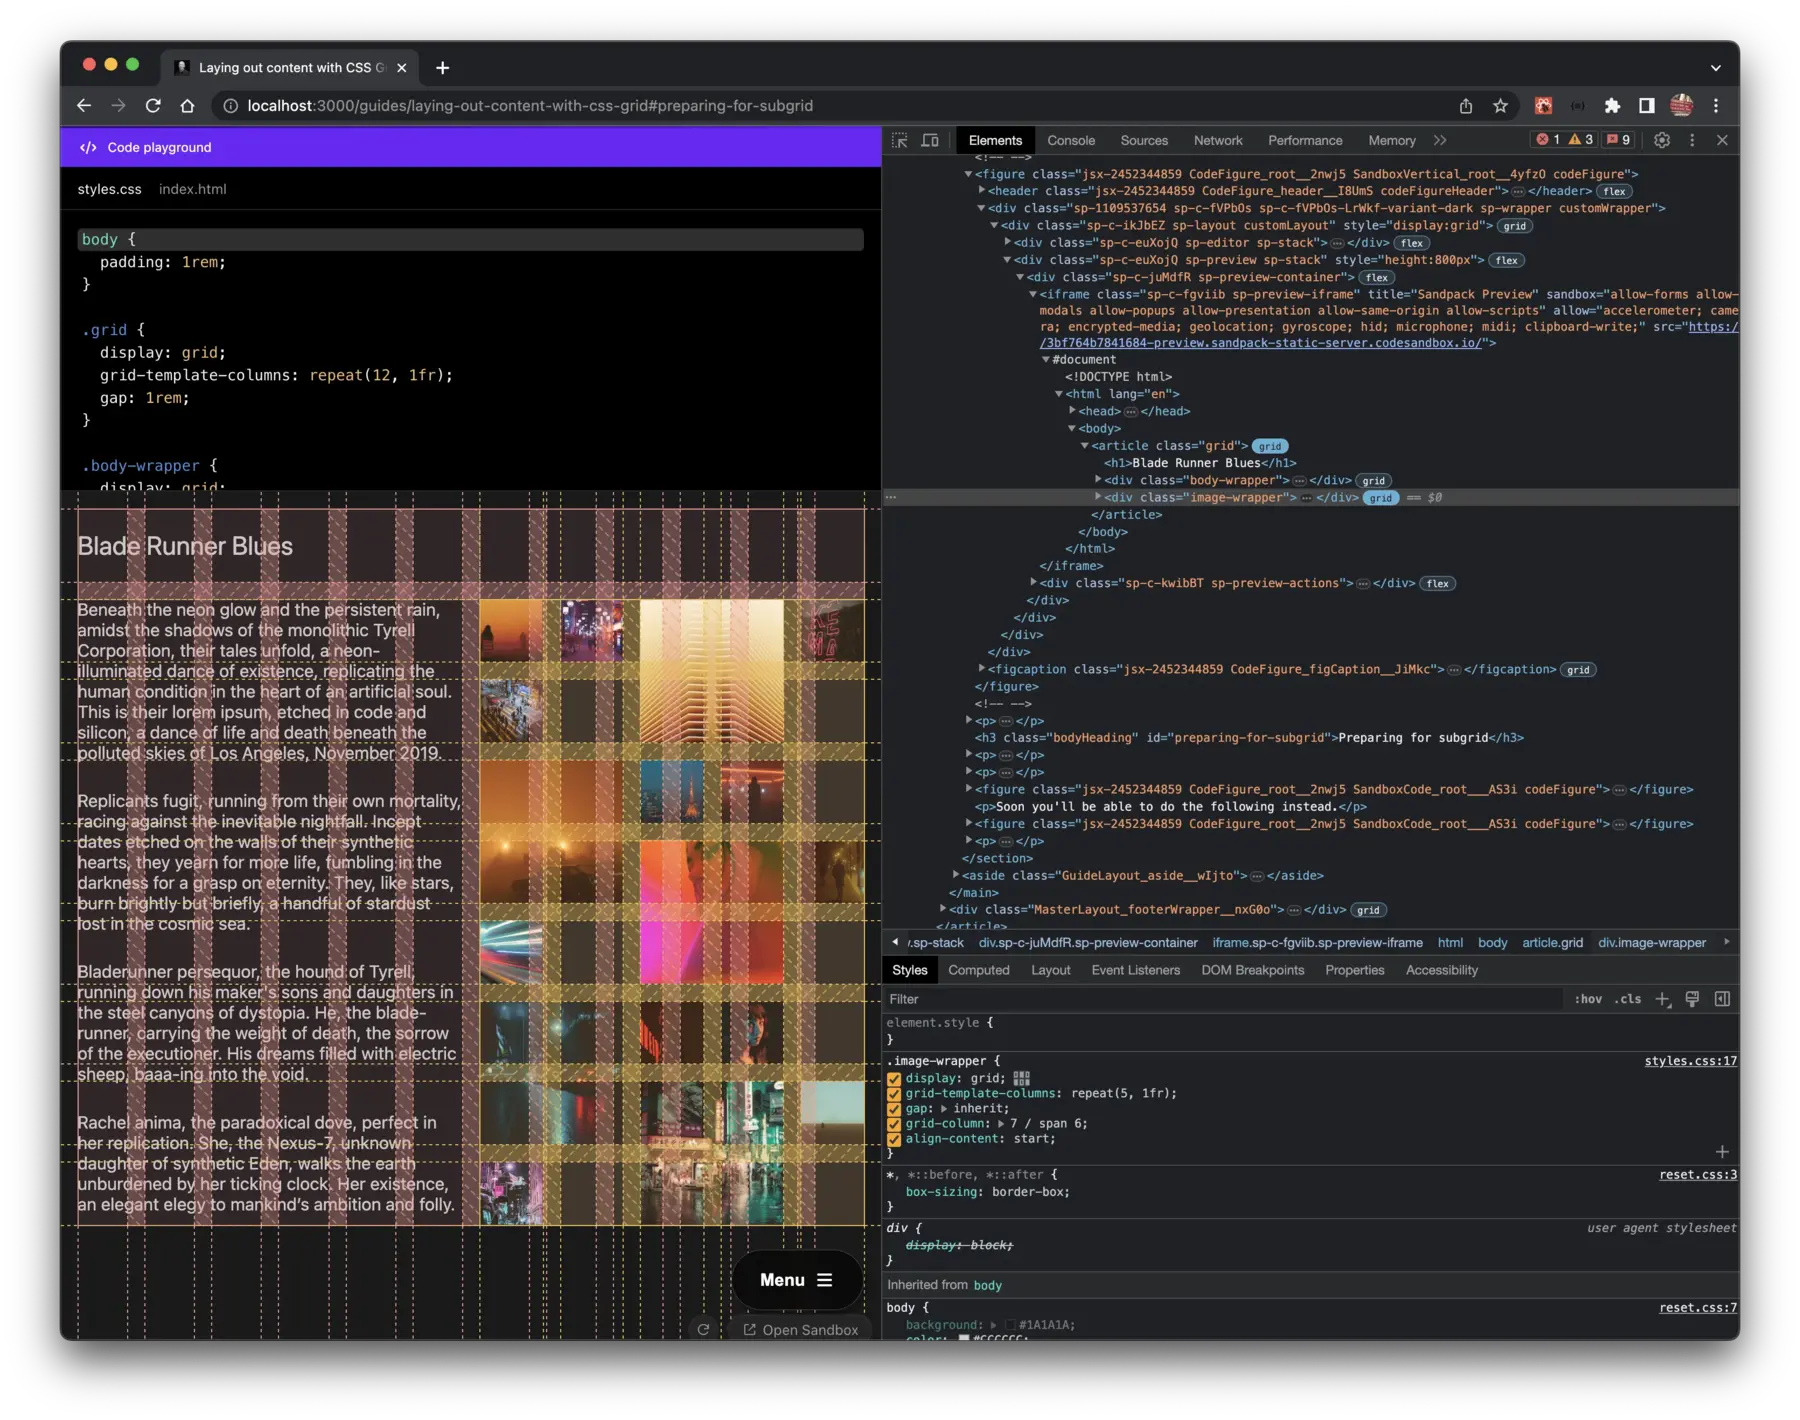The width and height of the screenshot is (1800, 1420).
Task: Toggle browser side panel icon
Action: coord(1646,105)
